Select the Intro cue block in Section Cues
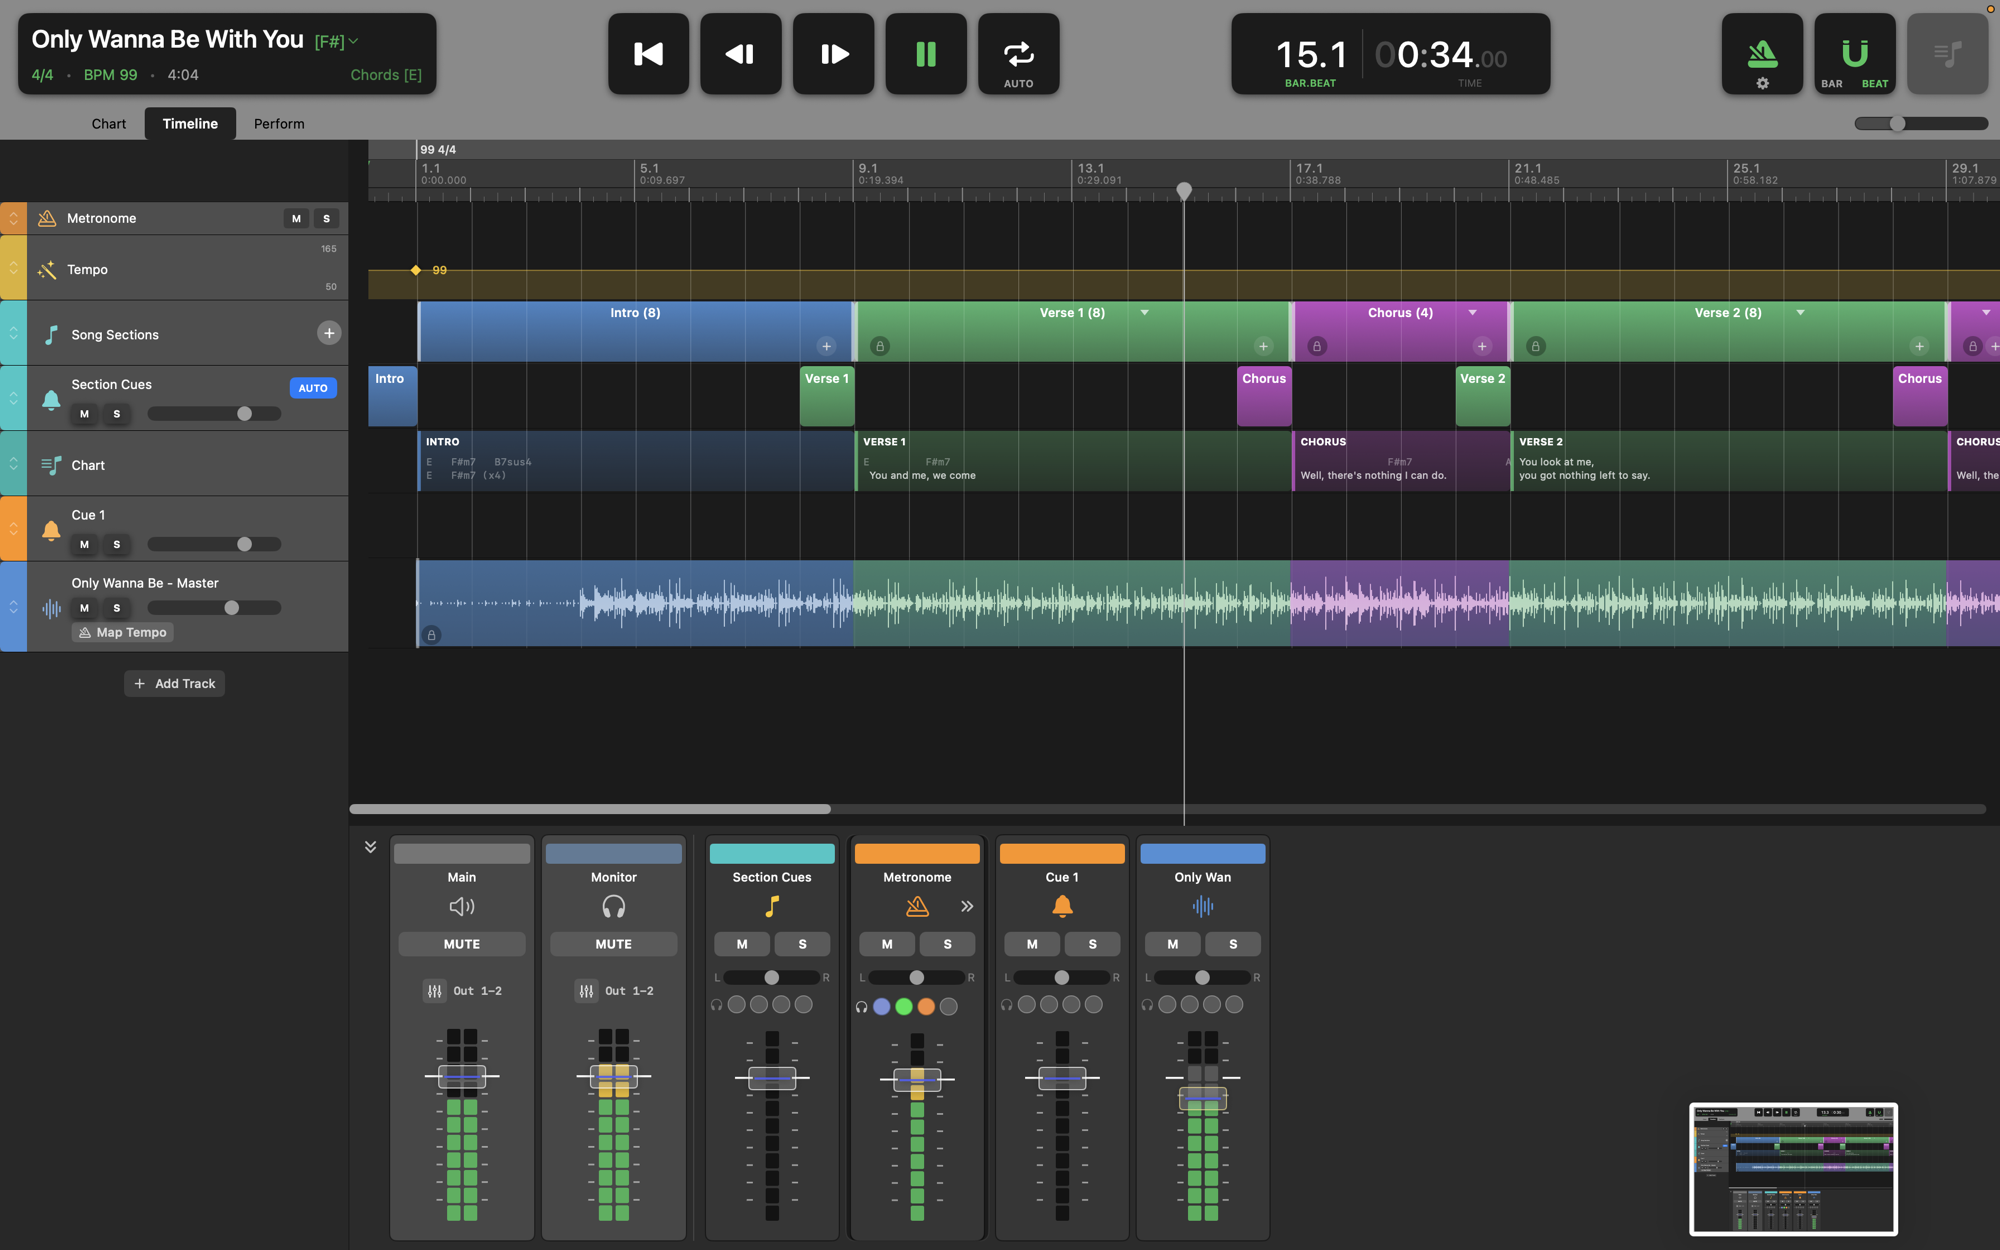The height and width of the screenshot is (1250, 2000). tap(392, 396)
